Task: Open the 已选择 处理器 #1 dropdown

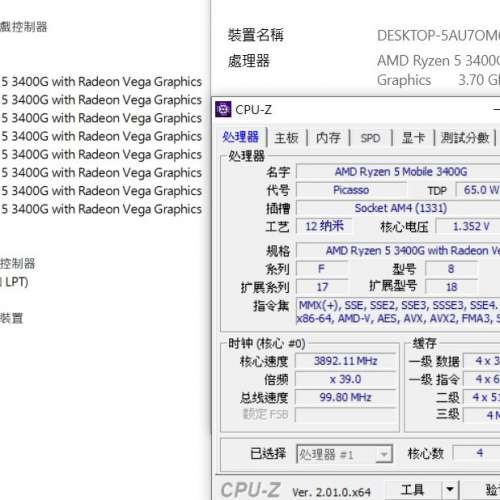Action: coord(345,454)
